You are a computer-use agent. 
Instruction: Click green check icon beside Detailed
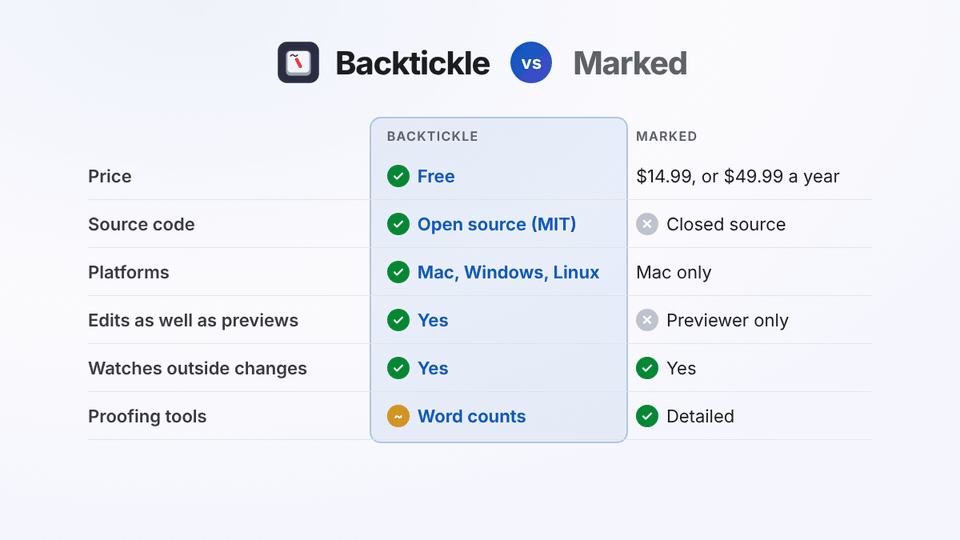(647, 416)
